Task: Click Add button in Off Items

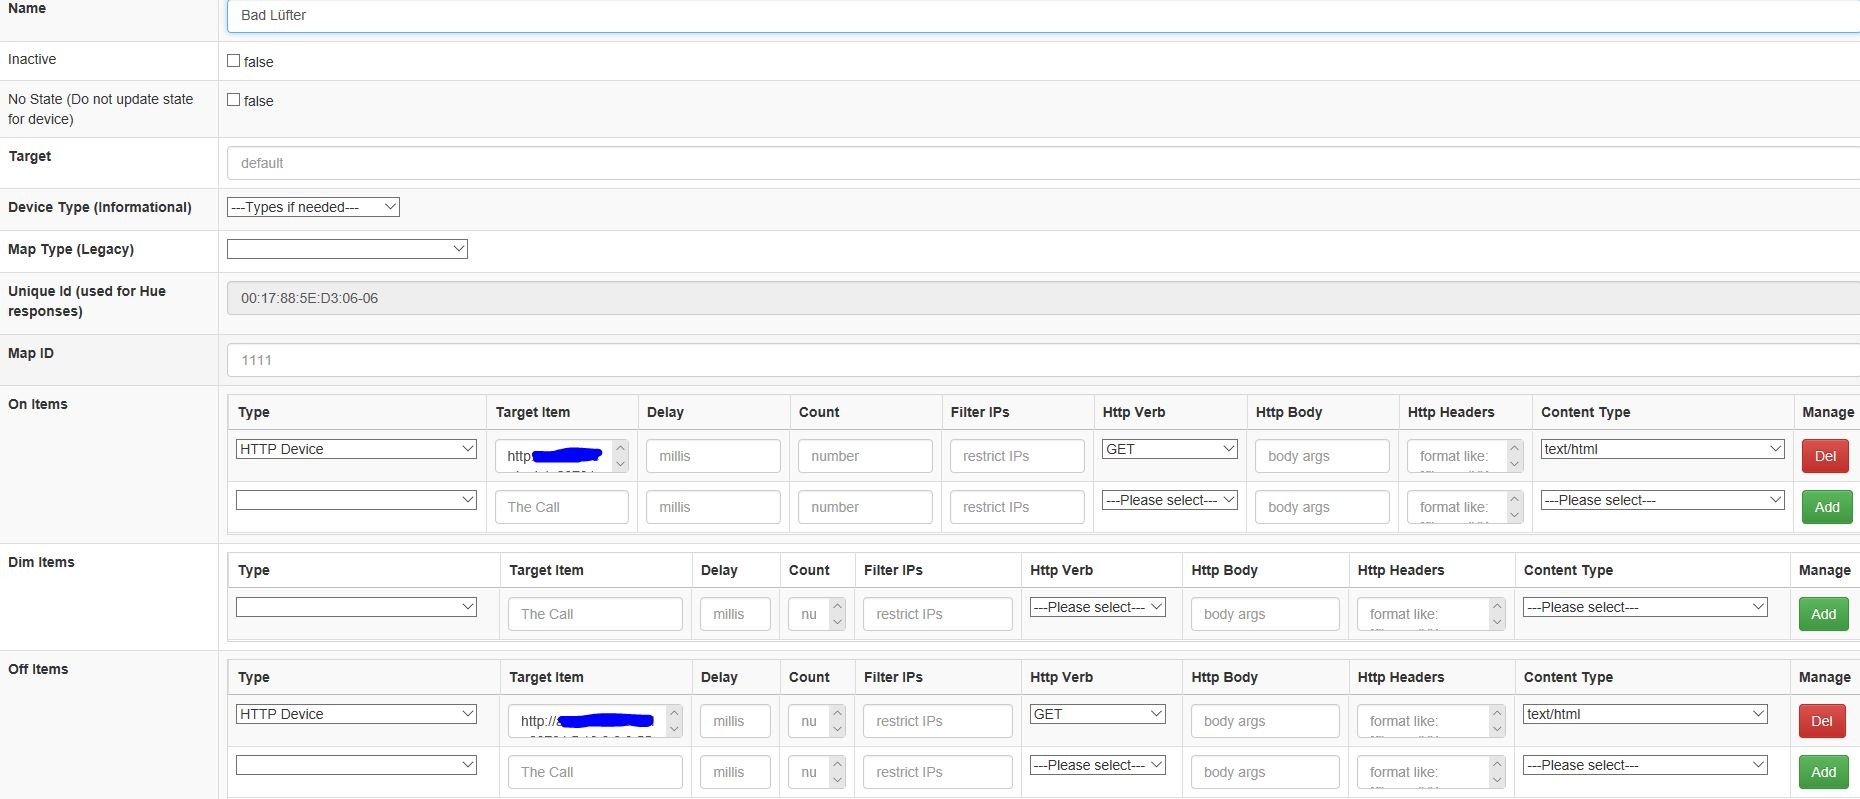Action: [x=1822, y=772]
